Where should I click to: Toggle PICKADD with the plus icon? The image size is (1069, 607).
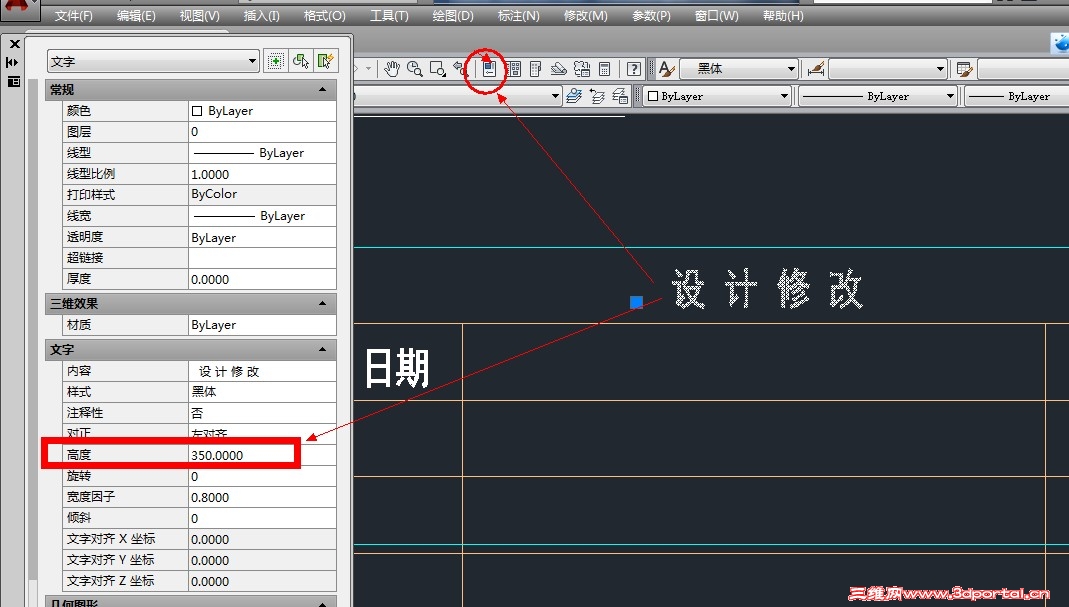(275, 61)
